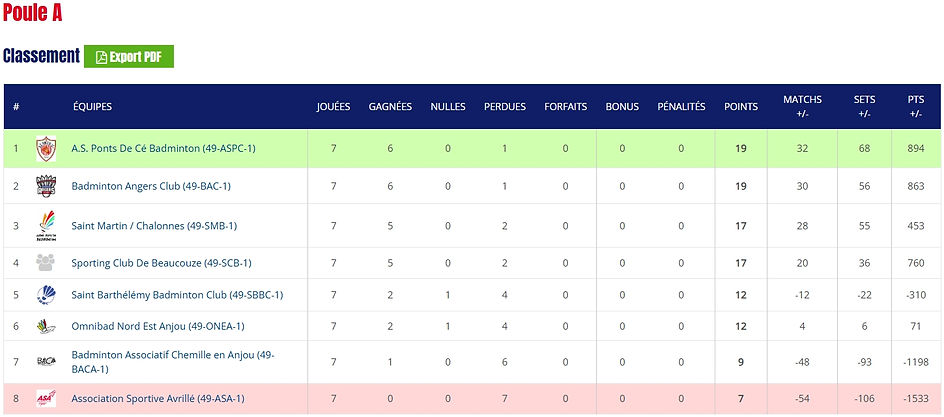
Task: Open Saint Martin / Chalonnes team page
Action: coord(154,226)
